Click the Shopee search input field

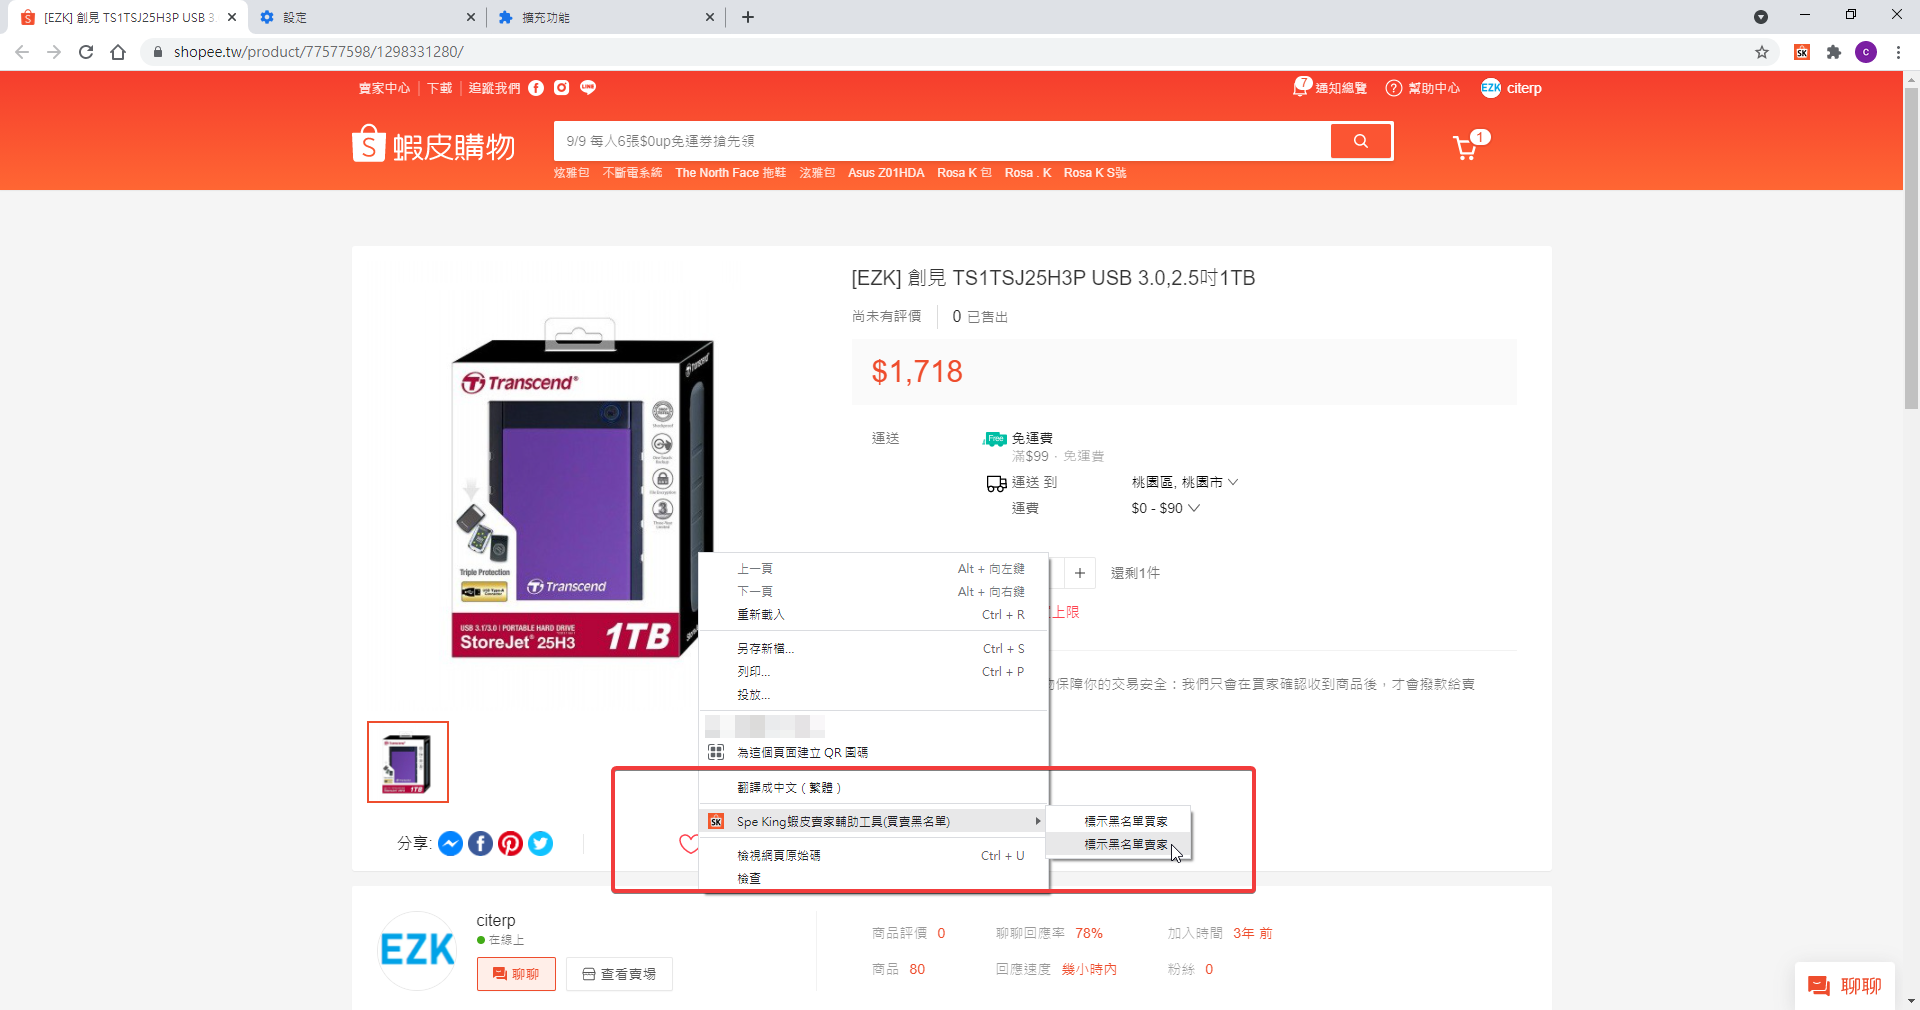pos(940,141)
